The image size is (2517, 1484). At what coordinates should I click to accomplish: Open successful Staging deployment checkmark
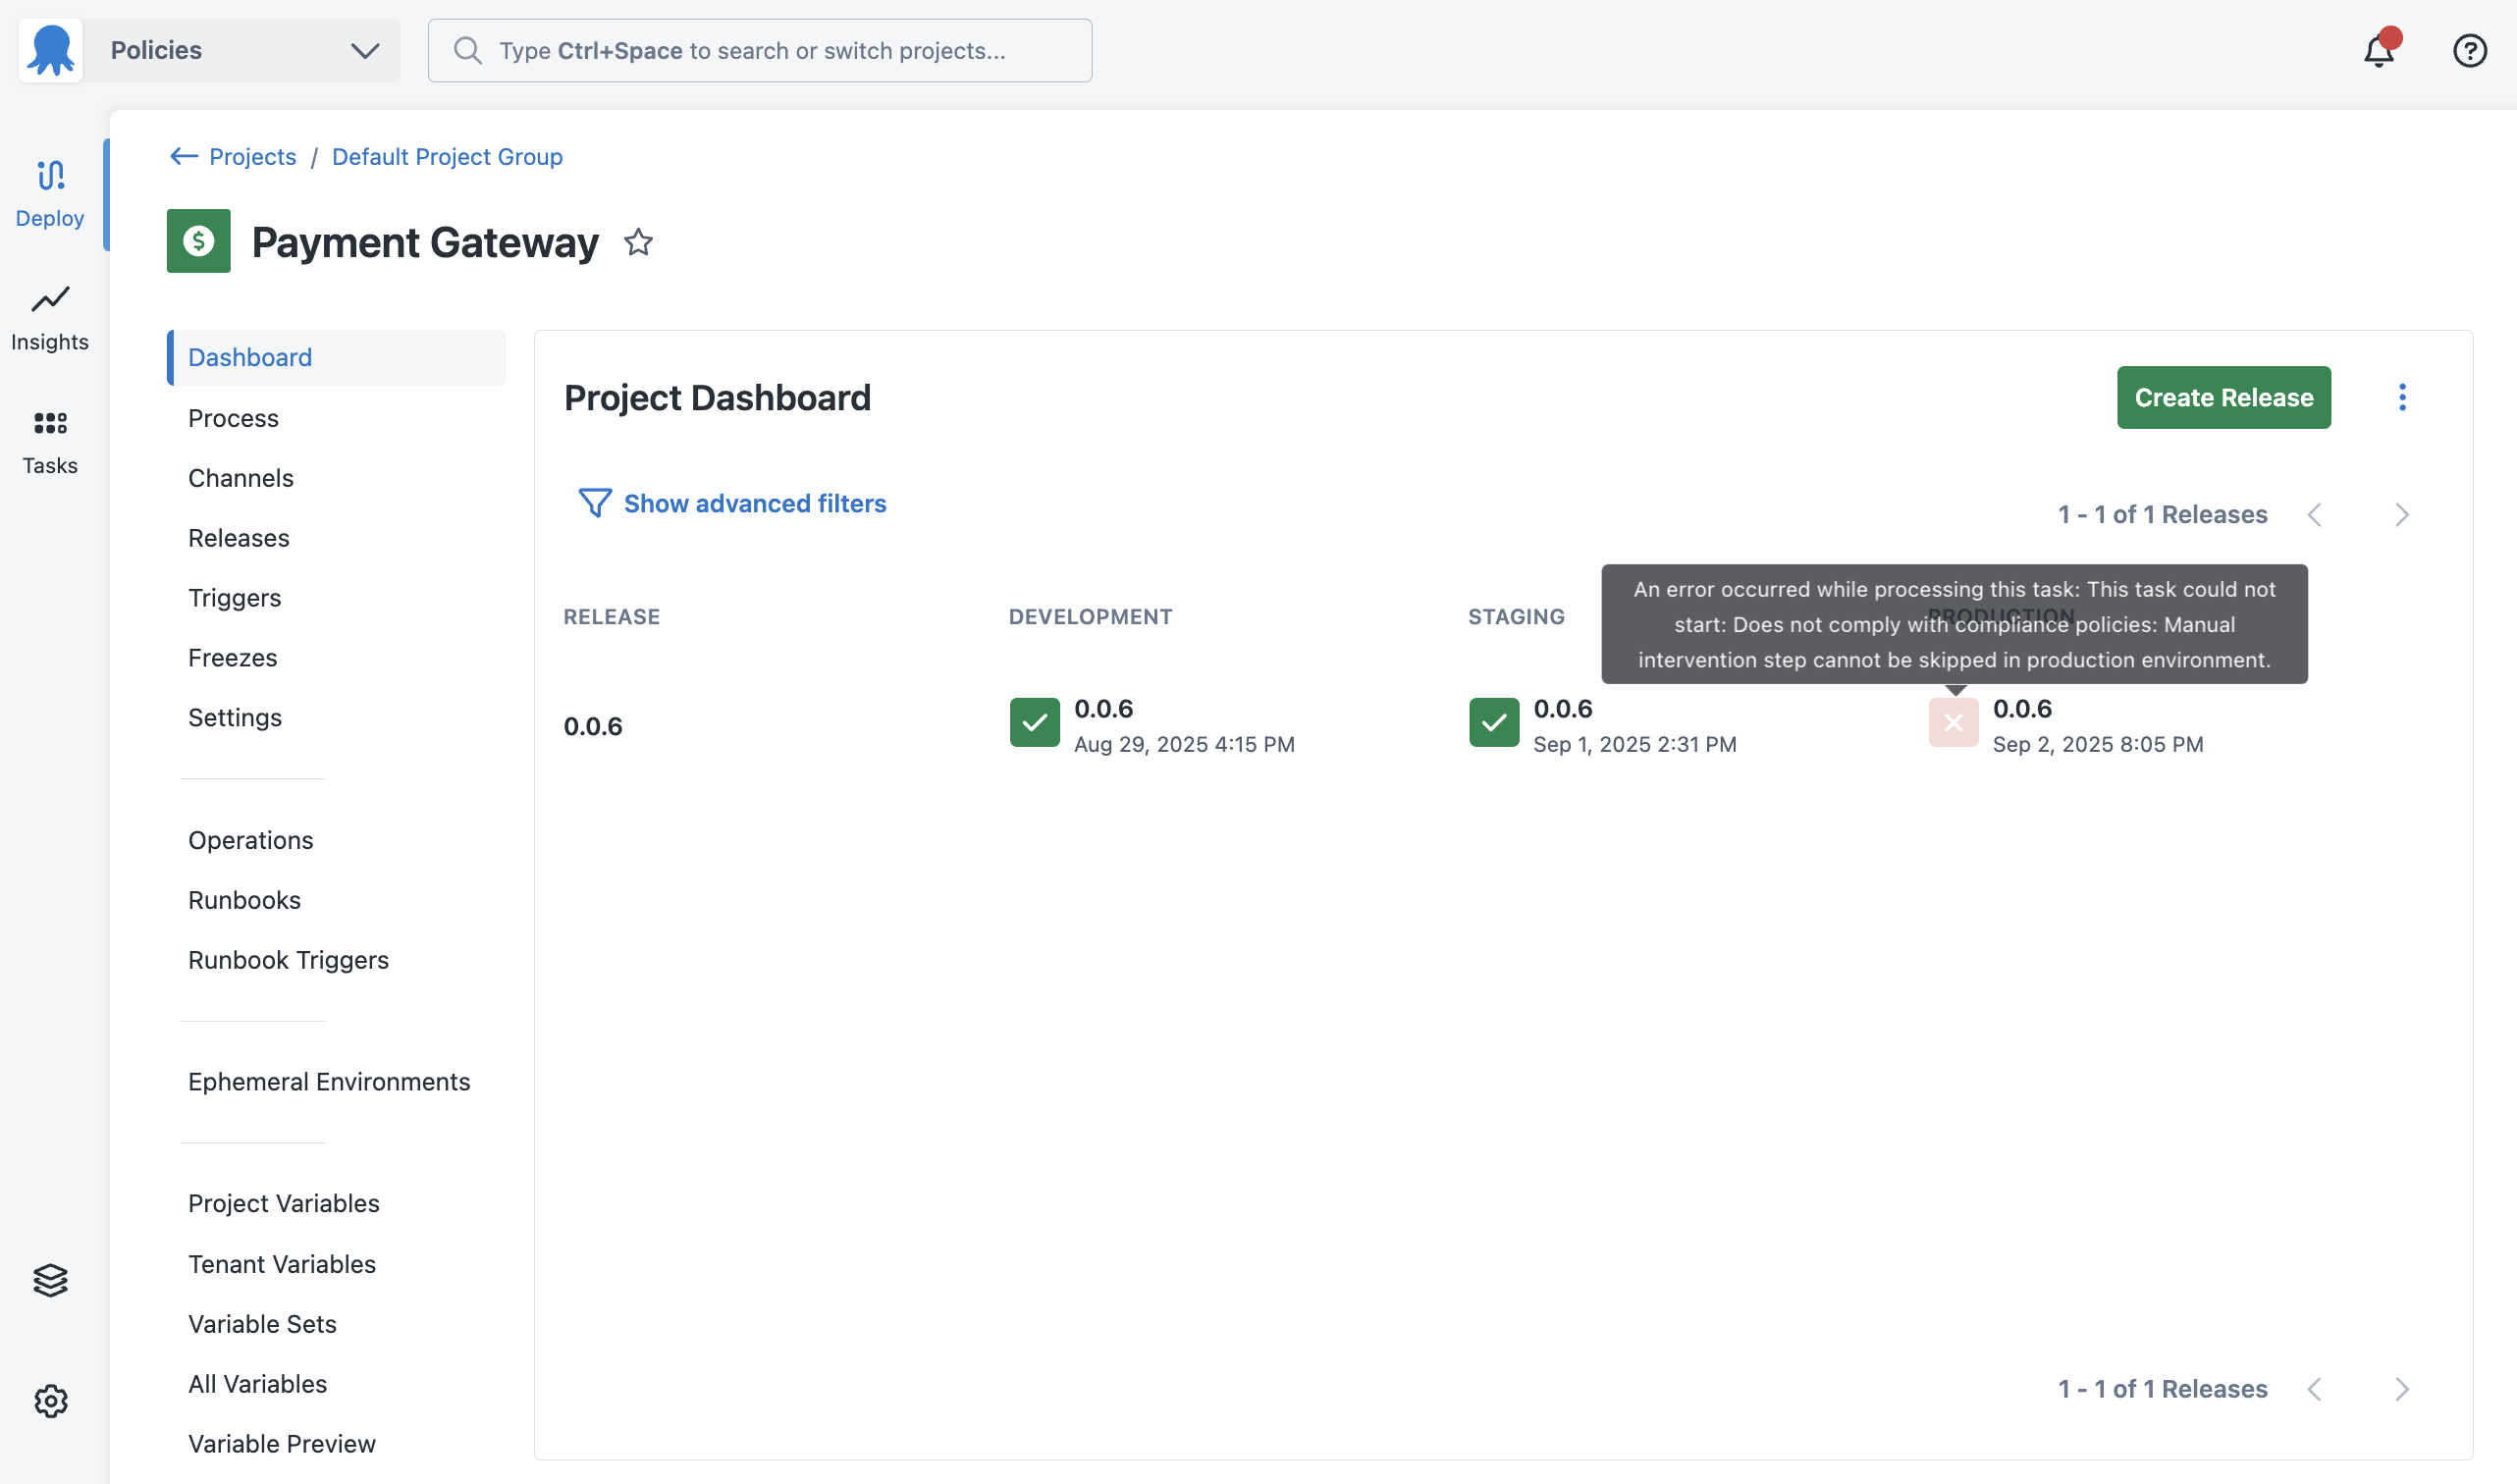click(1494, 722)
